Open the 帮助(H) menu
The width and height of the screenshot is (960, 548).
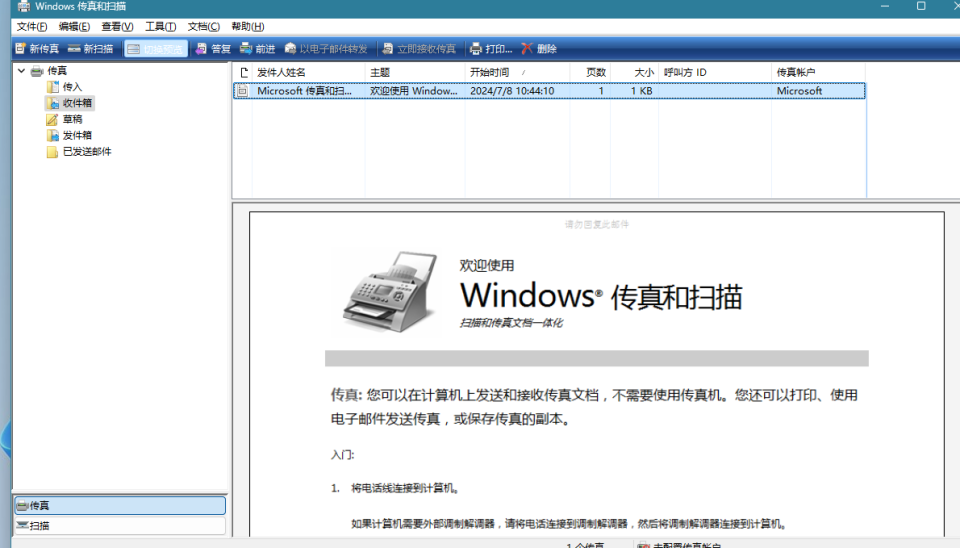click(x=247, y=26)
